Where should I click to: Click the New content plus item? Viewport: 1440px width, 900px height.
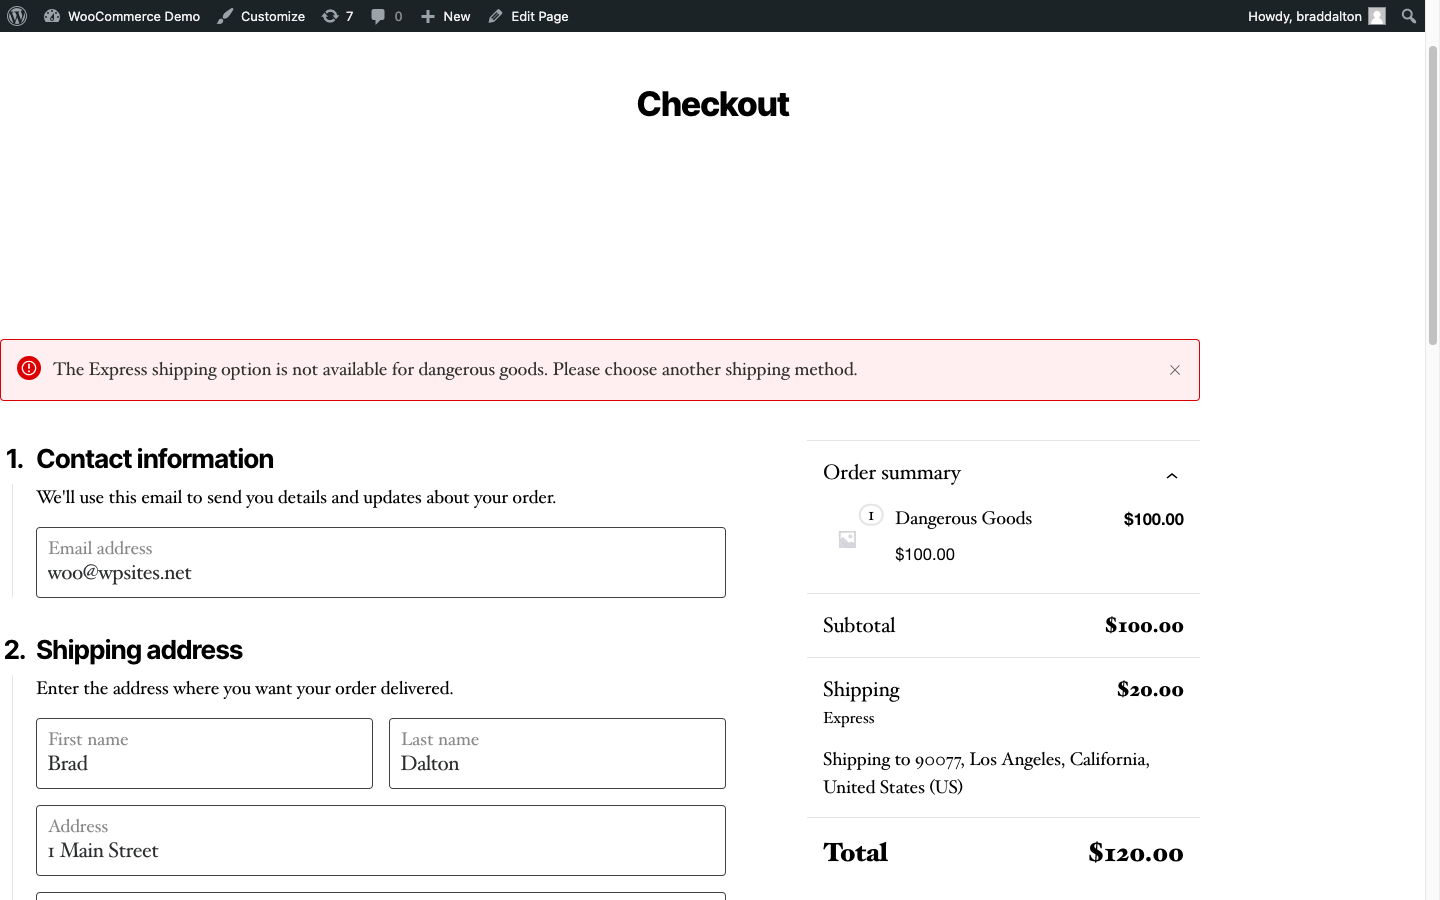445,16
